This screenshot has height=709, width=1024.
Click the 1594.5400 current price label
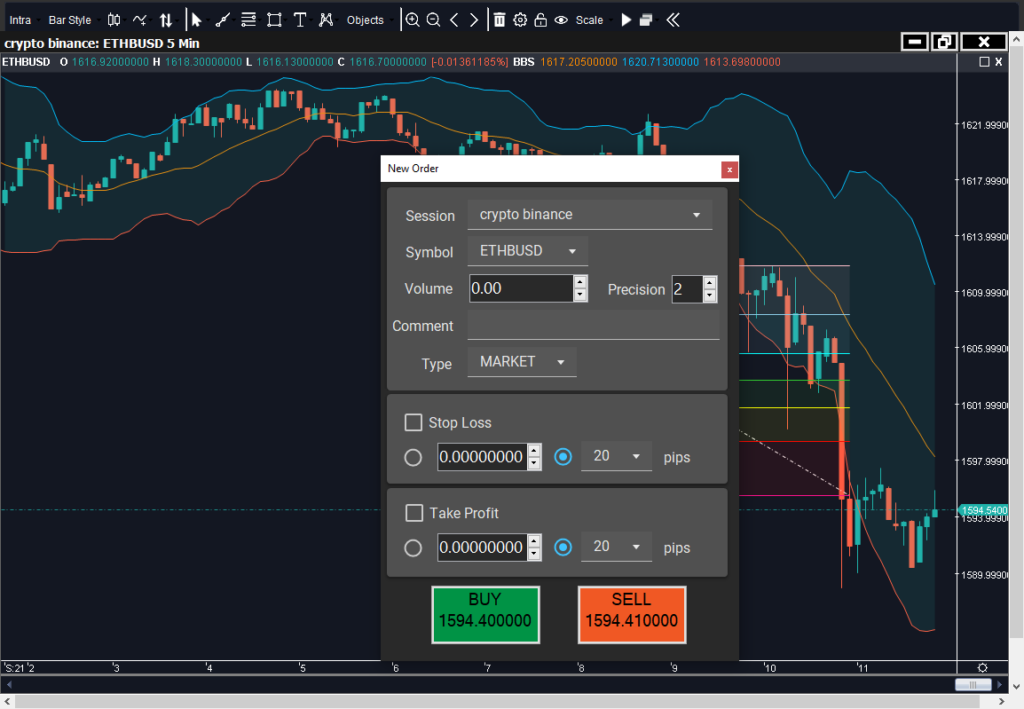tap(984, 510)
